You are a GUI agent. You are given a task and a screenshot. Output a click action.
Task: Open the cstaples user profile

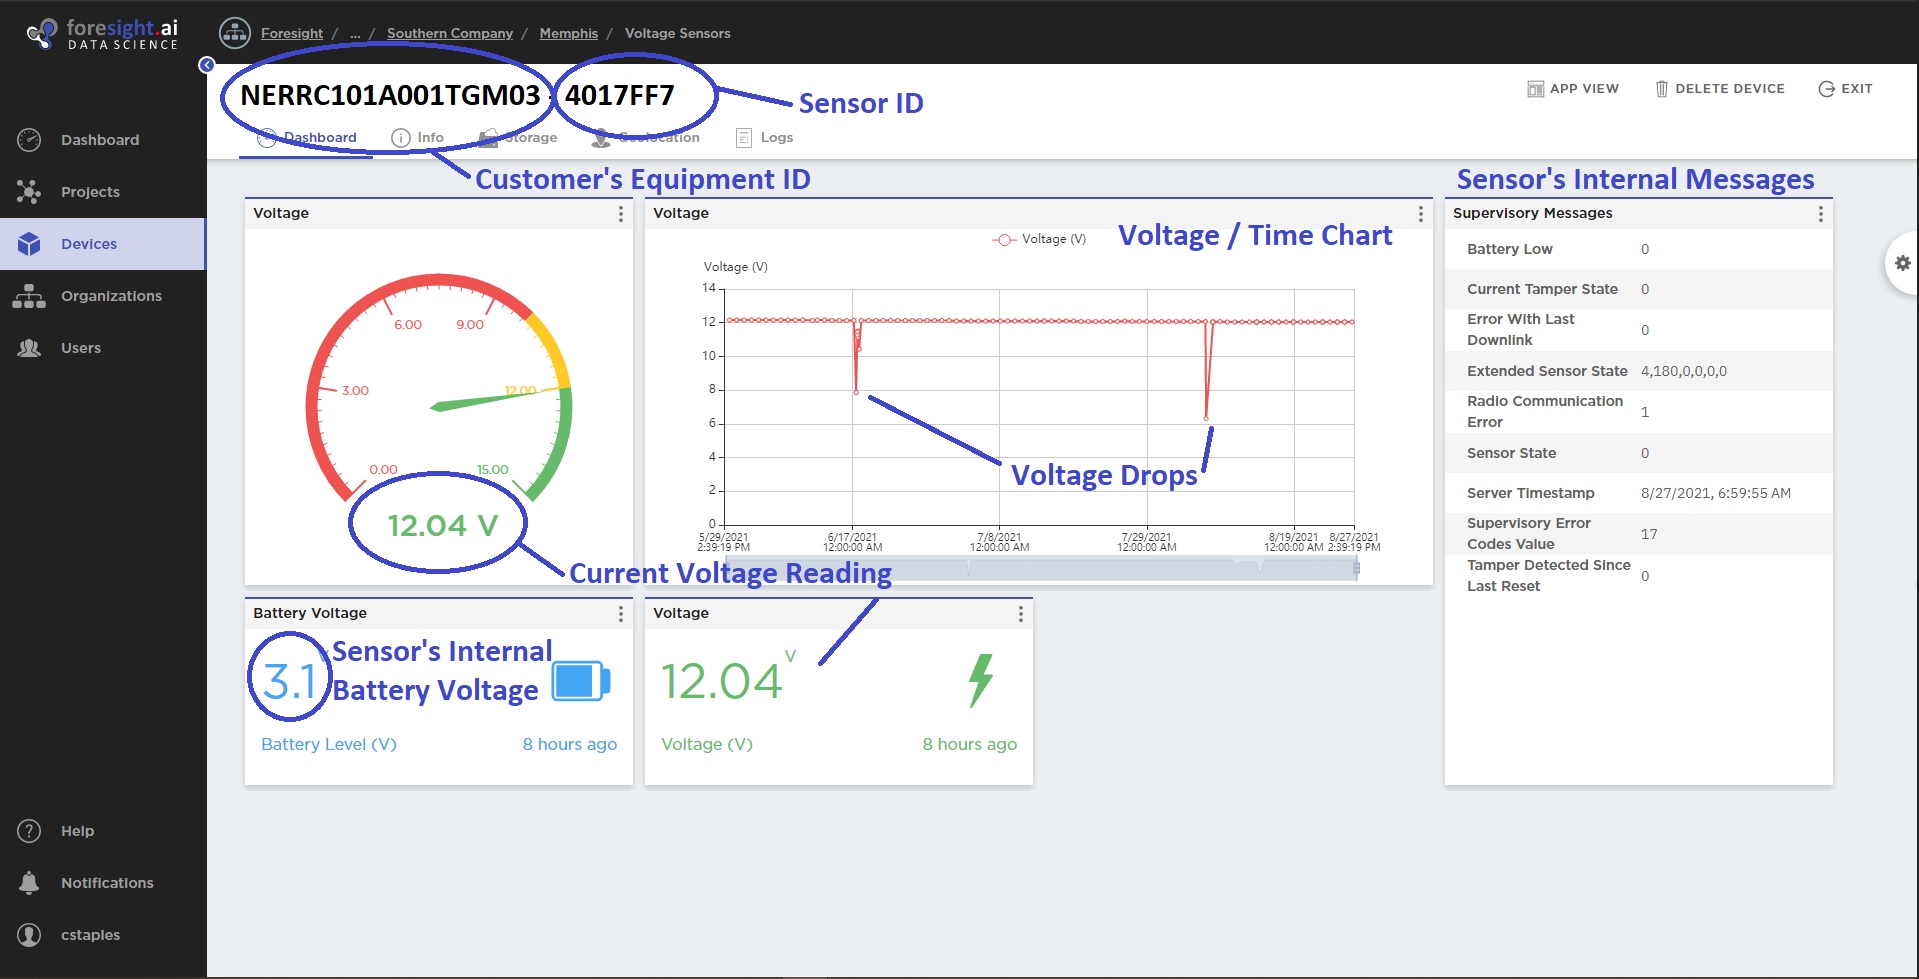pos(90,935)
